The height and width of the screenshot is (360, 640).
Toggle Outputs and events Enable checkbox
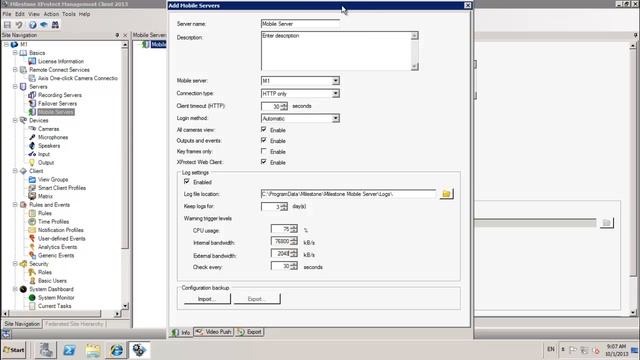pos(264,140)
